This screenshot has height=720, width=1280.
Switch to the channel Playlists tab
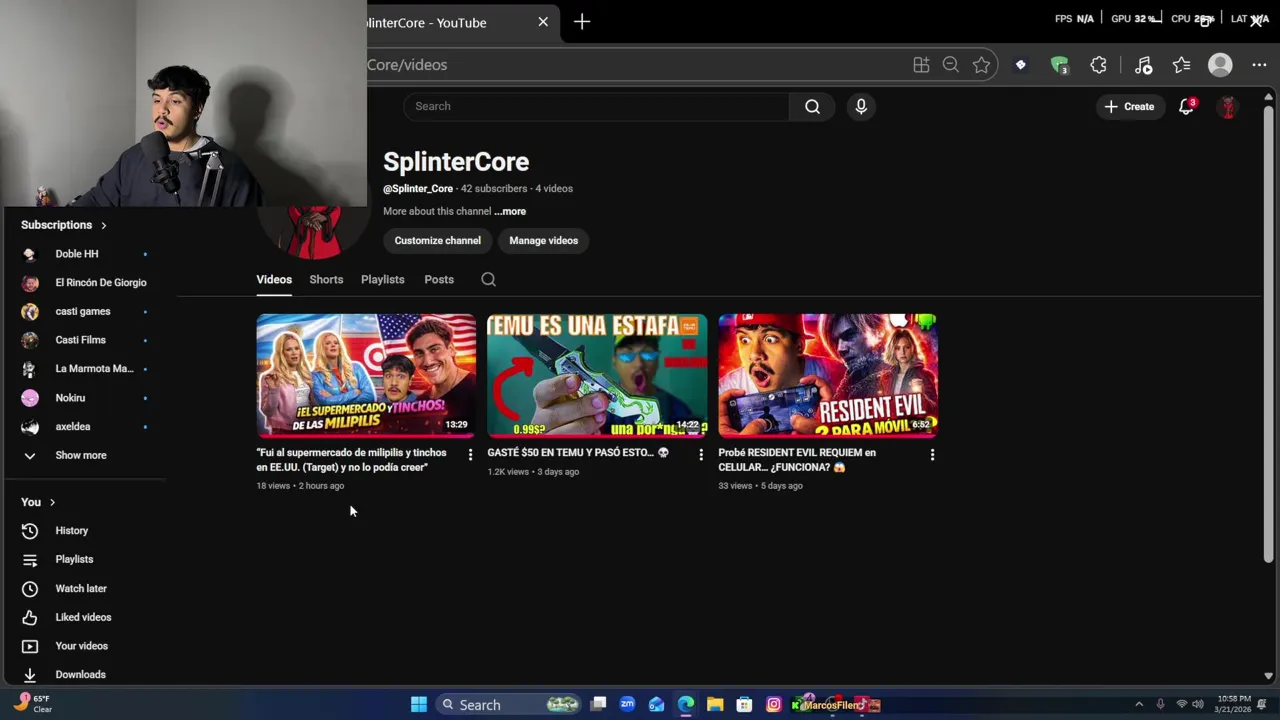383,280
